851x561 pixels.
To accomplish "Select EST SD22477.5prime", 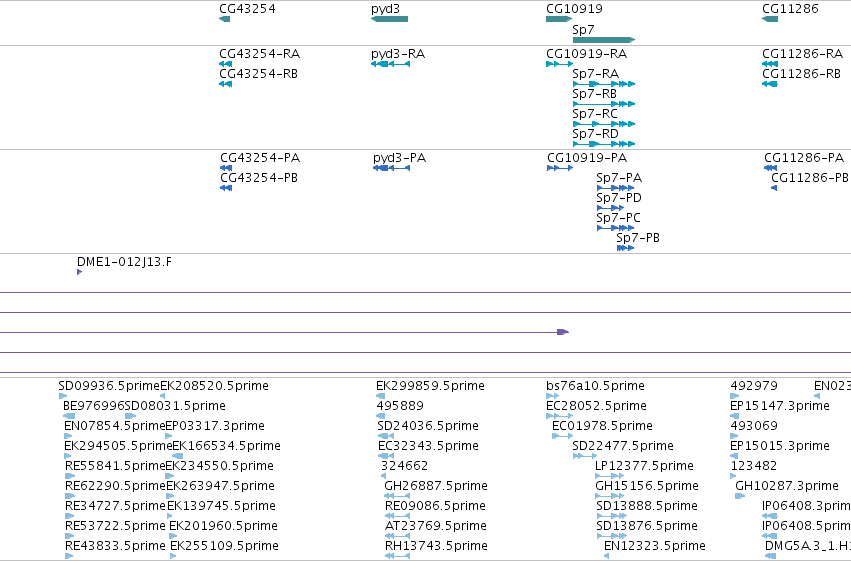I will click(x=585, y=456).
